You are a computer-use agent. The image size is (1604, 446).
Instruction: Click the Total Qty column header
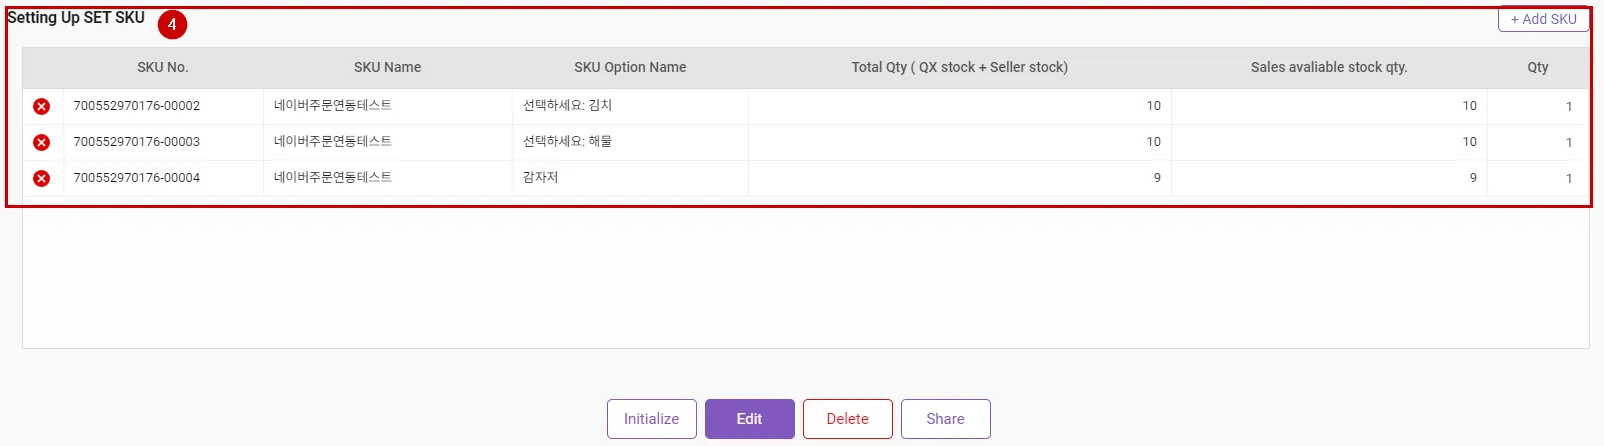(x=959, y=67)
